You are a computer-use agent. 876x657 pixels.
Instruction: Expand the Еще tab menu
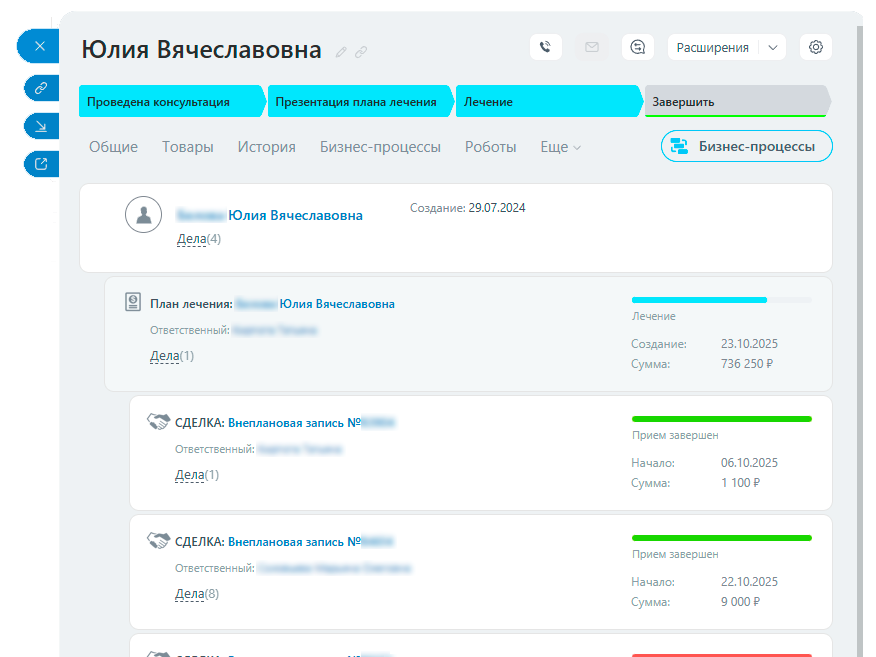(x=560, y=147)
